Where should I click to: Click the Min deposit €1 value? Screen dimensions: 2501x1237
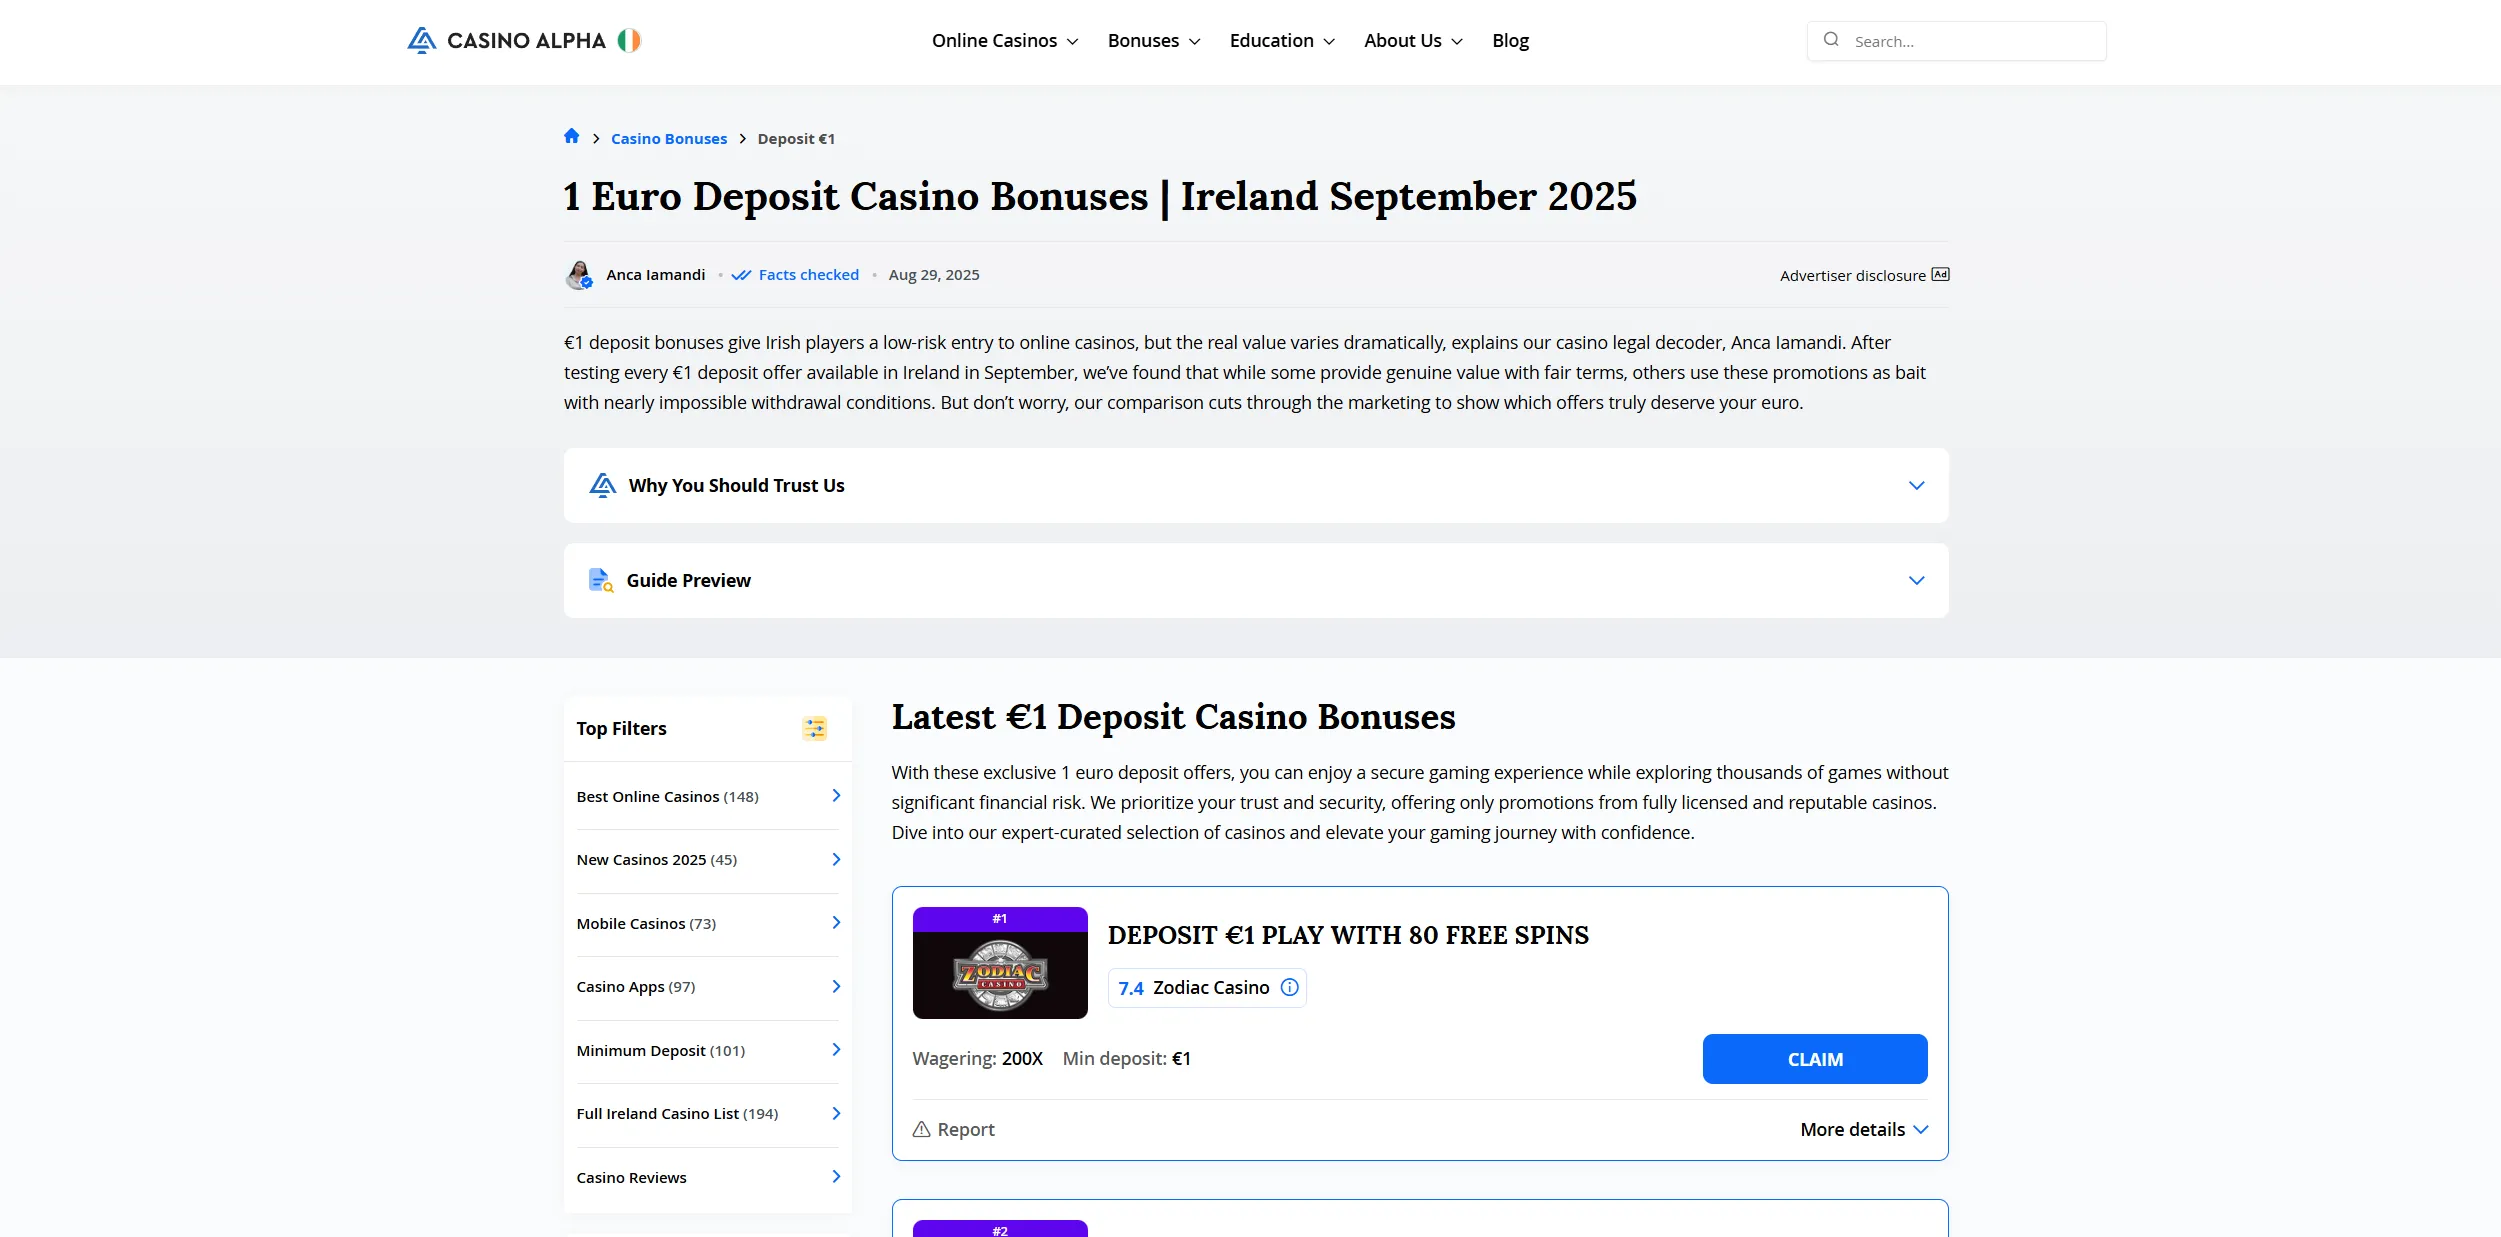[x=1181, y=1058]
